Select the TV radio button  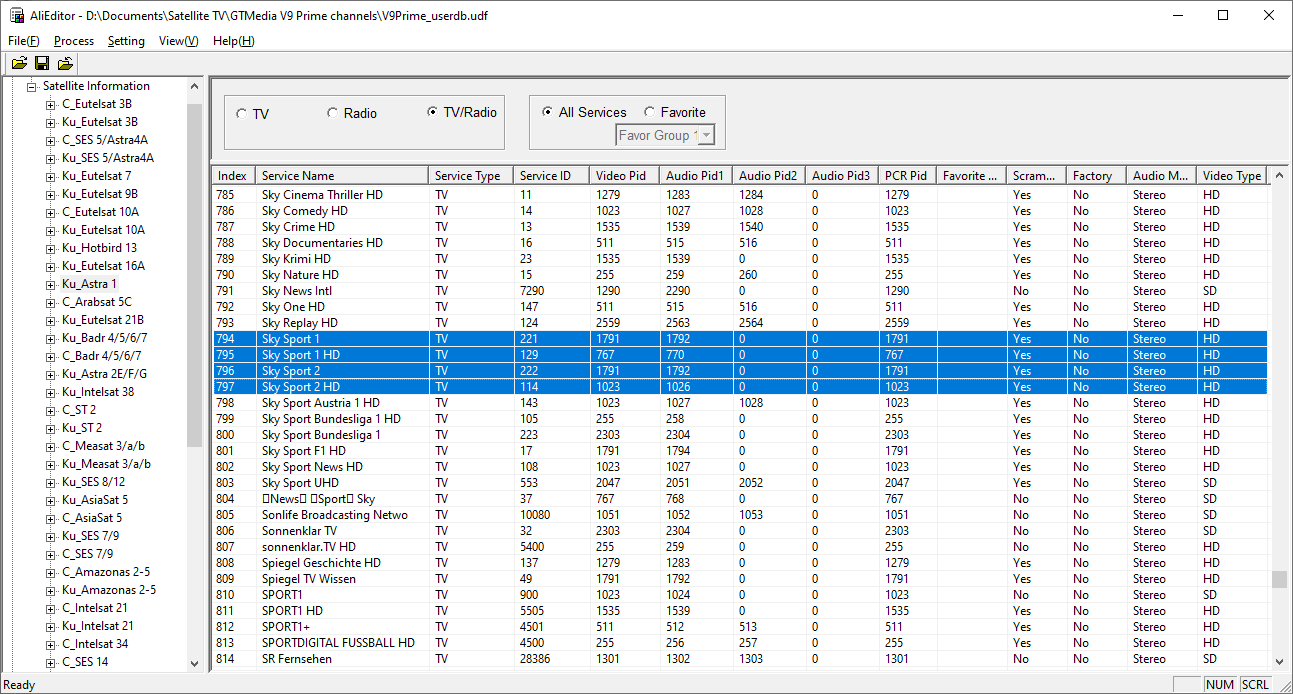(242, 114)
